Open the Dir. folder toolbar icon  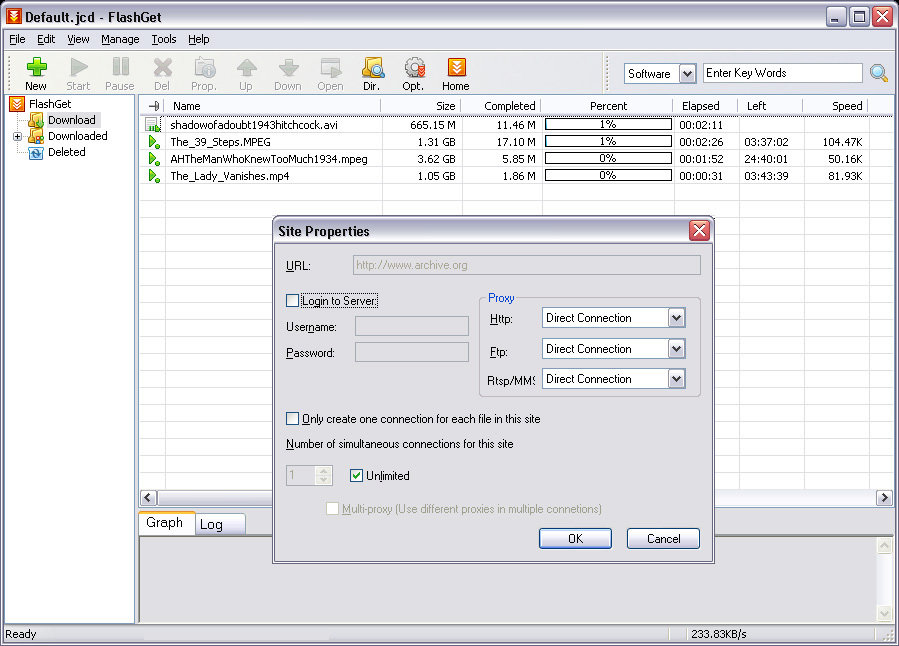pos(373,68)
